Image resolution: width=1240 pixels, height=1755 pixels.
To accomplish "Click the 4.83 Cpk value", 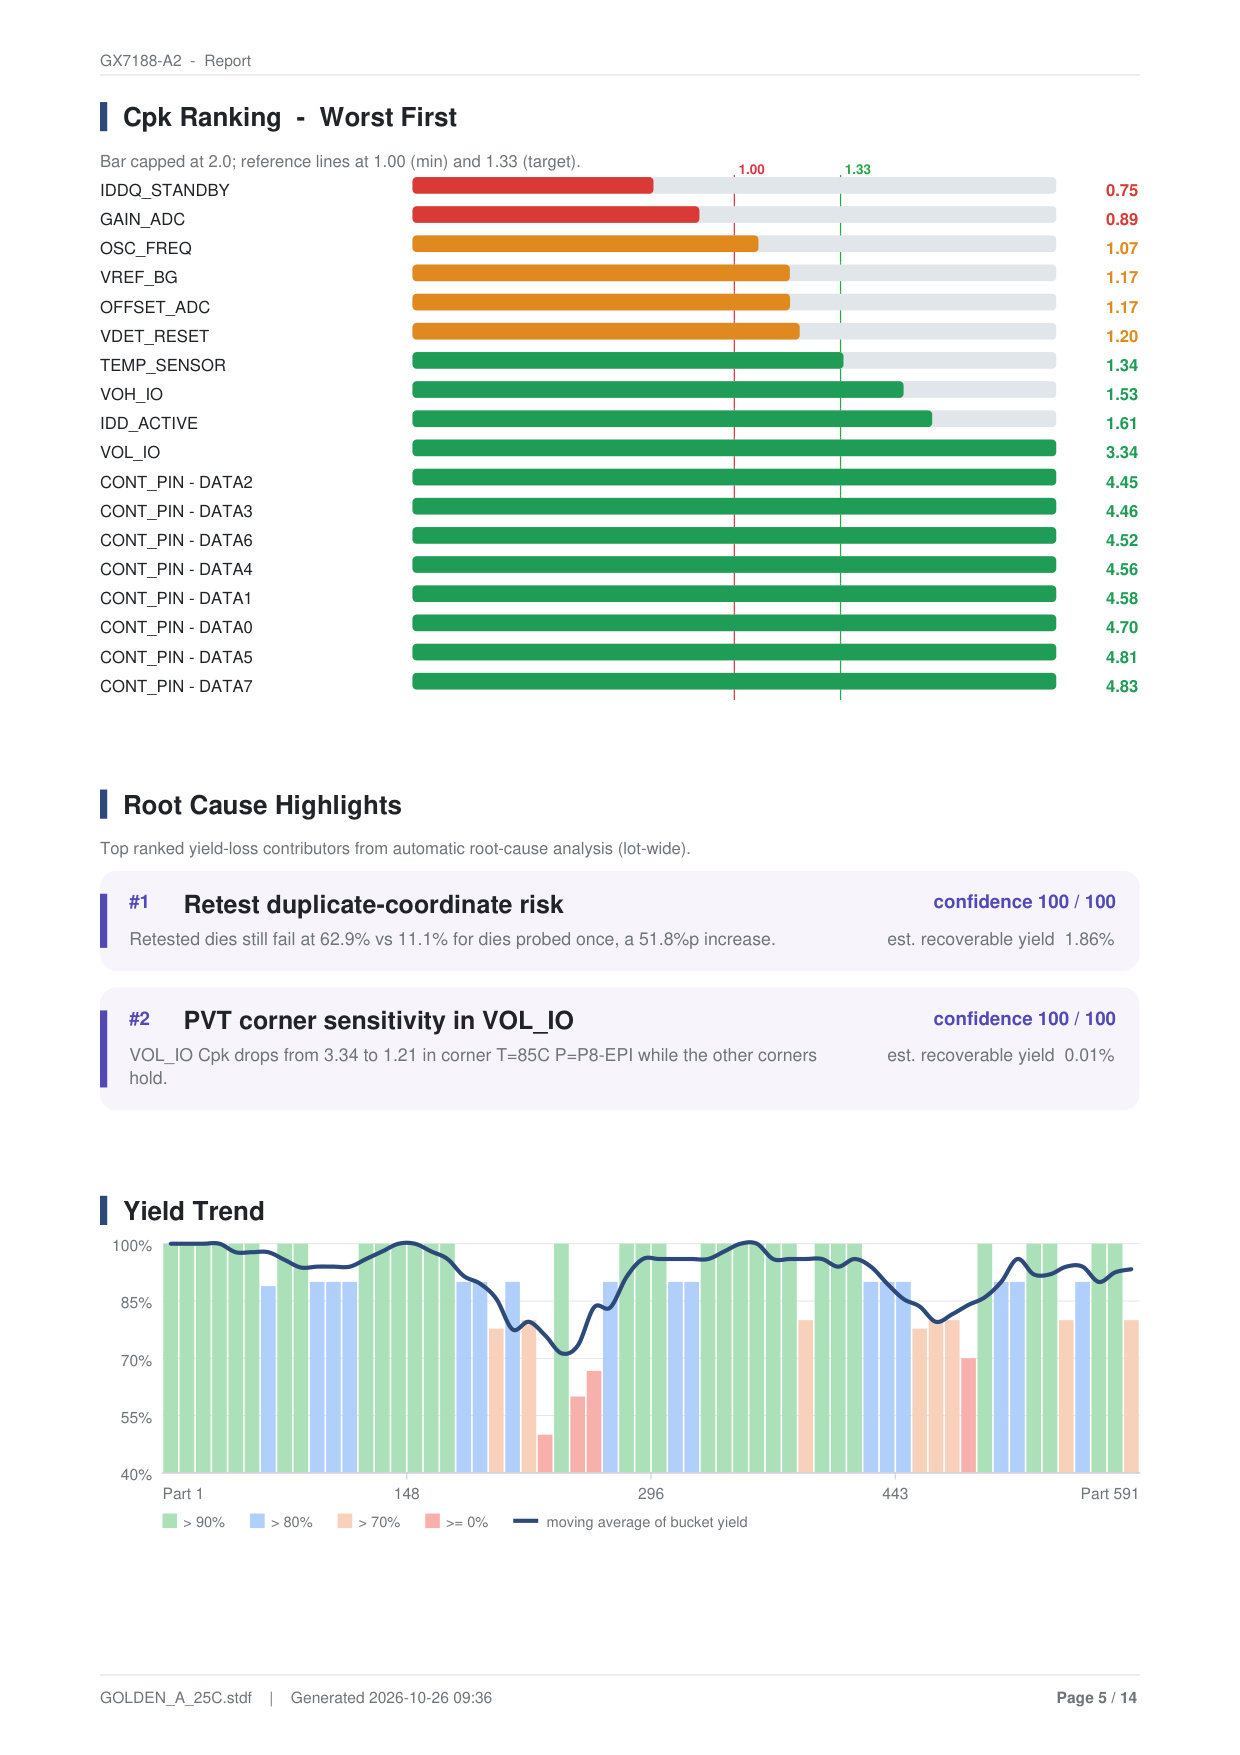I will pyautogui.click(x=1121, y=686).
